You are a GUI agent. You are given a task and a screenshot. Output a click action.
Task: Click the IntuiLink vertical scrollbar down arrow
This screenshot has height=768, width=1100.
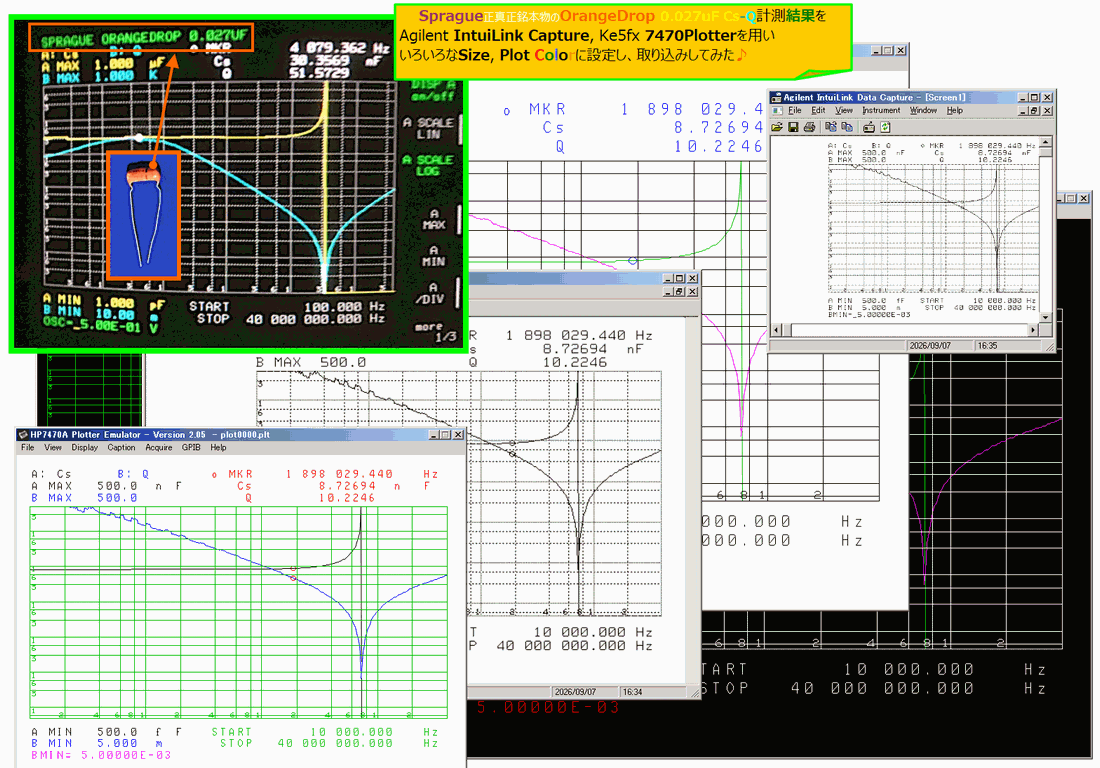click(x=1046, y=317)
